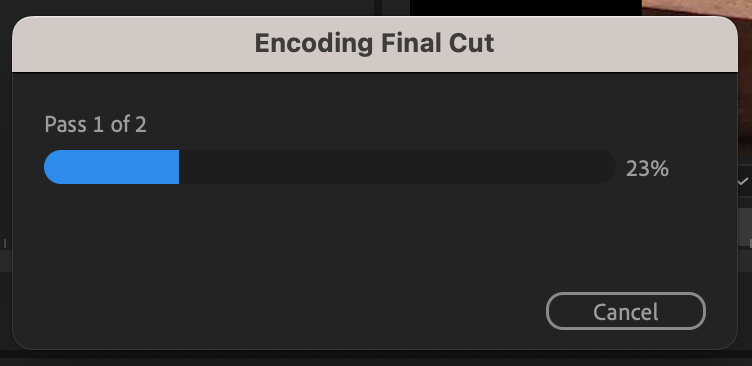Viewport: 752px width, 366px height.
Task: Click the panel divider above the dialog
Action: tap(378, 8)
